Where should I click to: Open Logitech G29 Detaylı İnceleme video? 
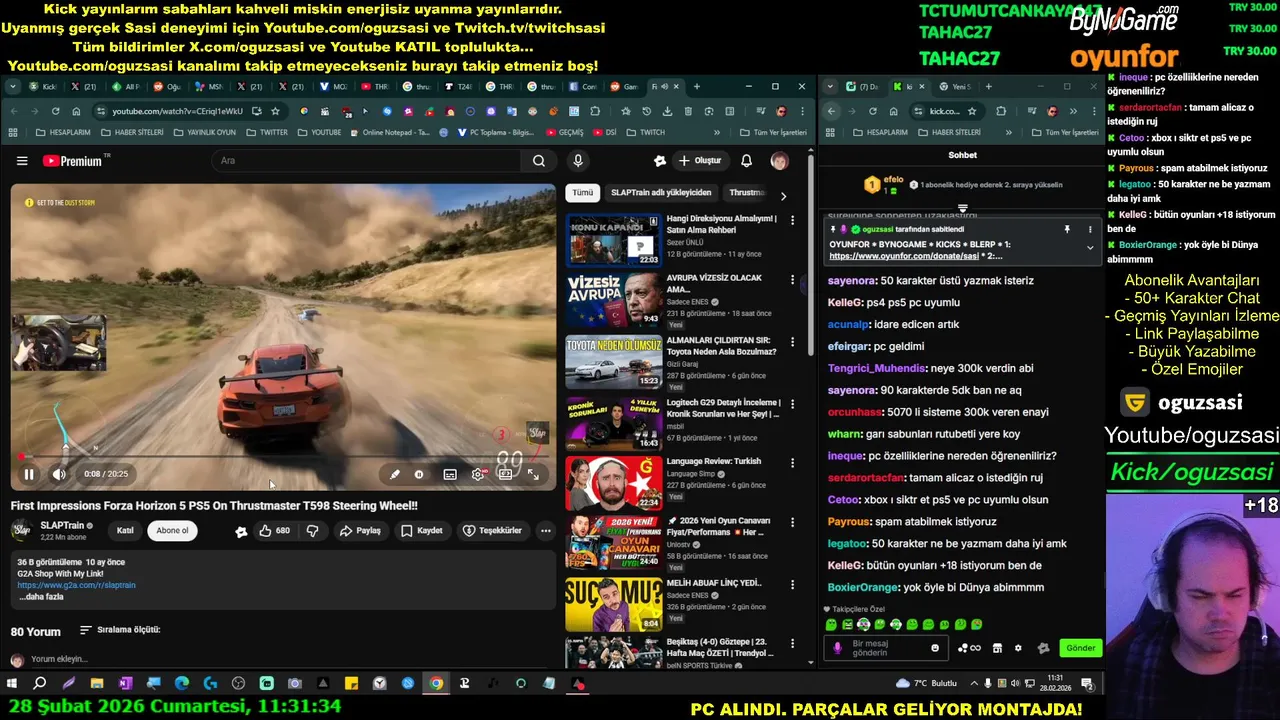pyautogui.click(x=614, y=424)
